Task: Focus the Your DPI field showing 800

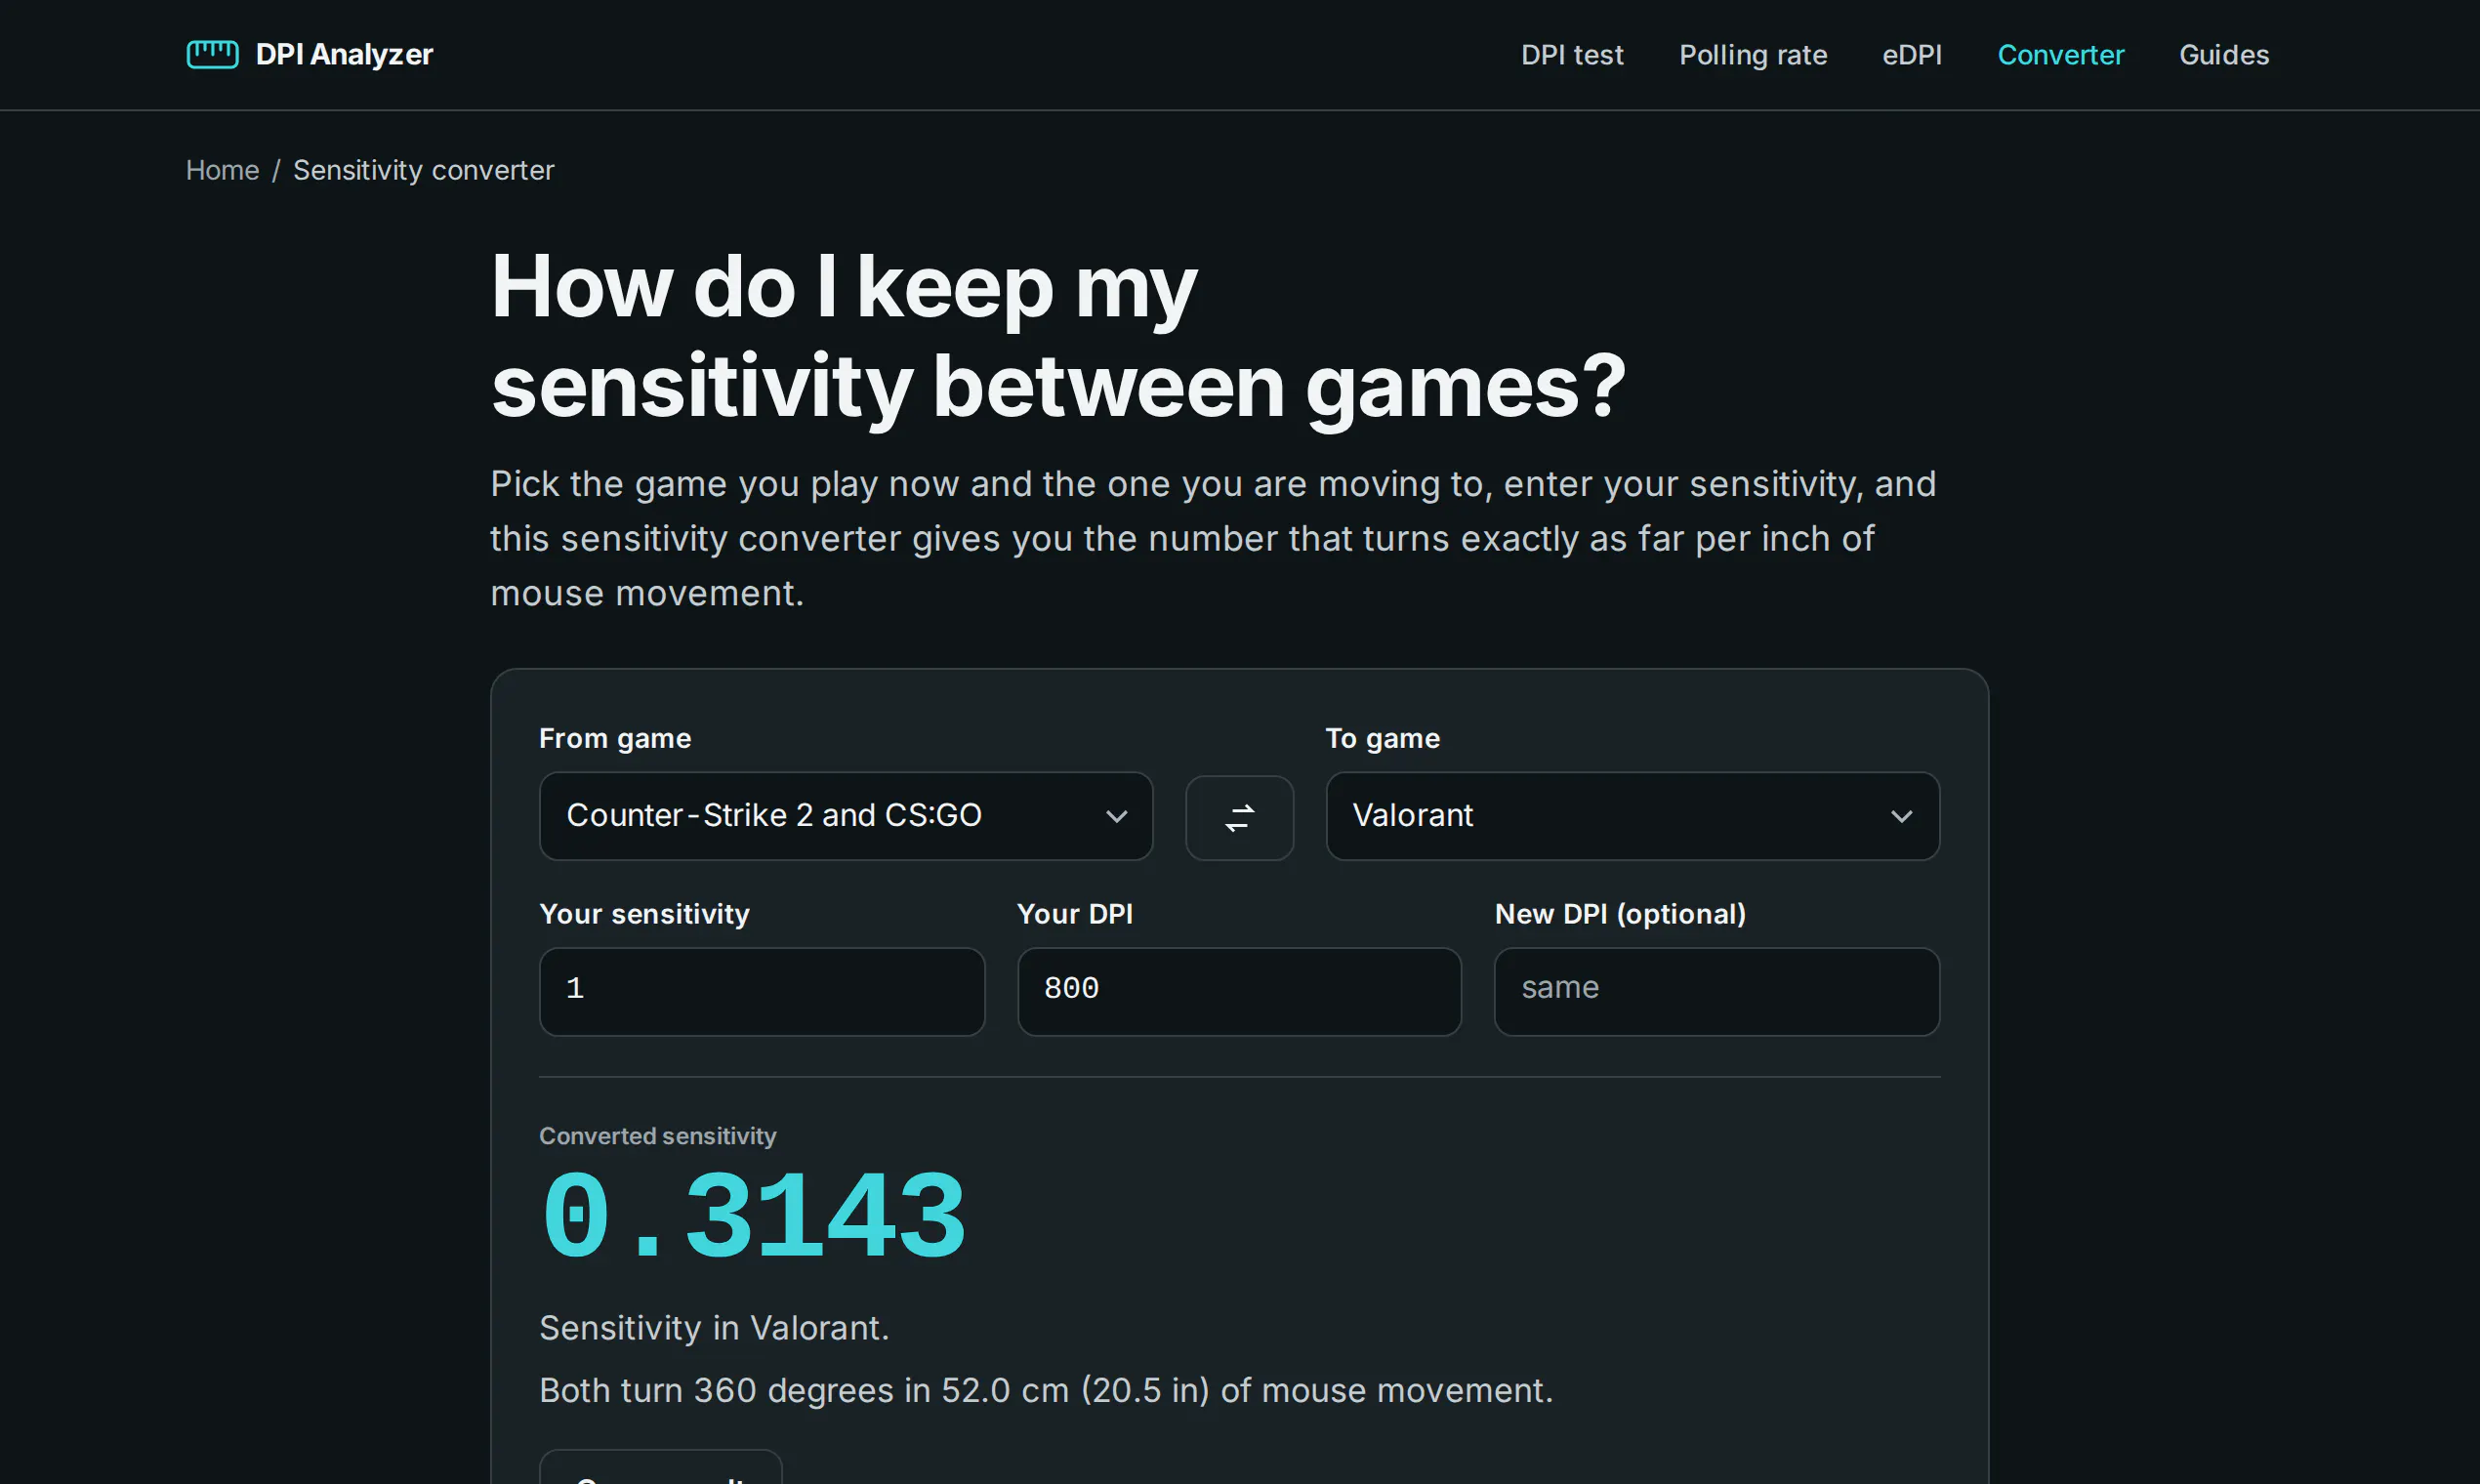Action: pyautogui.click(x=1239, y=991)
